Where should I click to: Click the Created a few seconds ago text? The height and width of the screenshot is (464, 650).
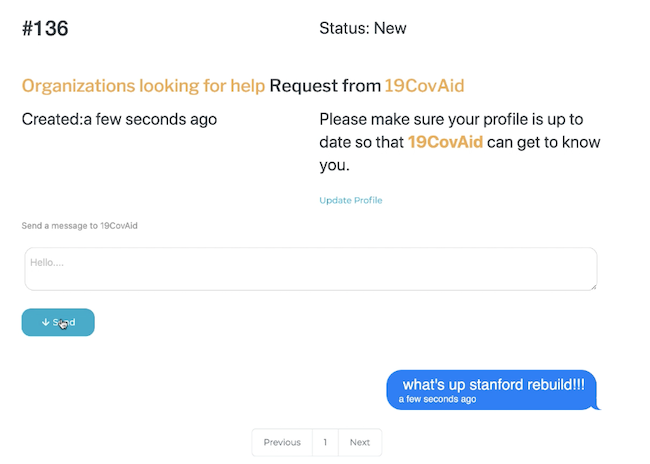pos(119,119)
